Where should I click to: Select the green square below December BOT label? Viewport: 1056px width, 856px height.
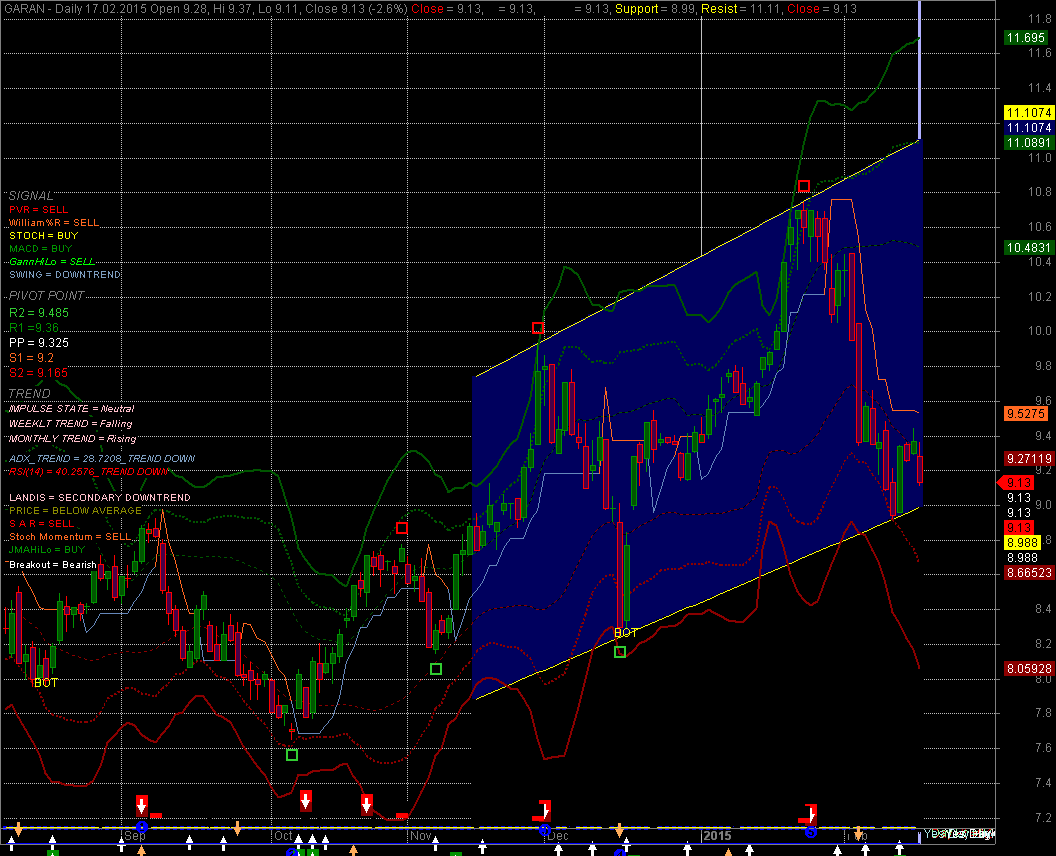click(620, 652)
